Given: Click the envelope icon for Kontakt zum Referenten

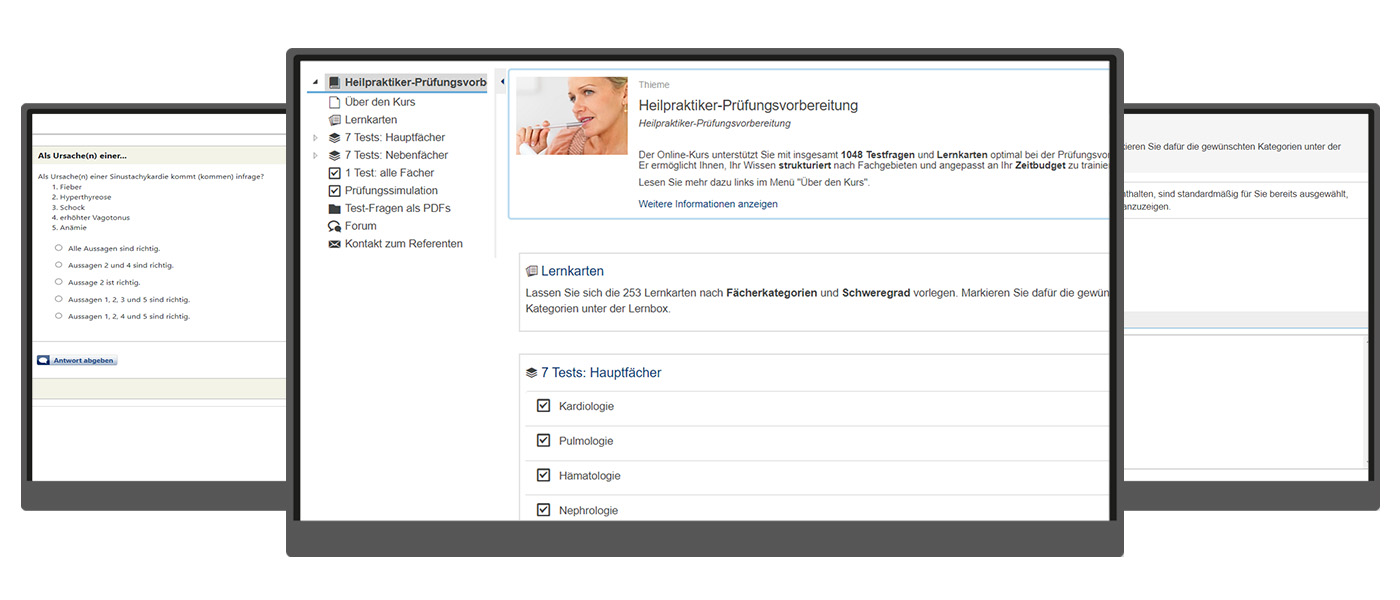Looking at the screenshot, I should tap(334, 244).
